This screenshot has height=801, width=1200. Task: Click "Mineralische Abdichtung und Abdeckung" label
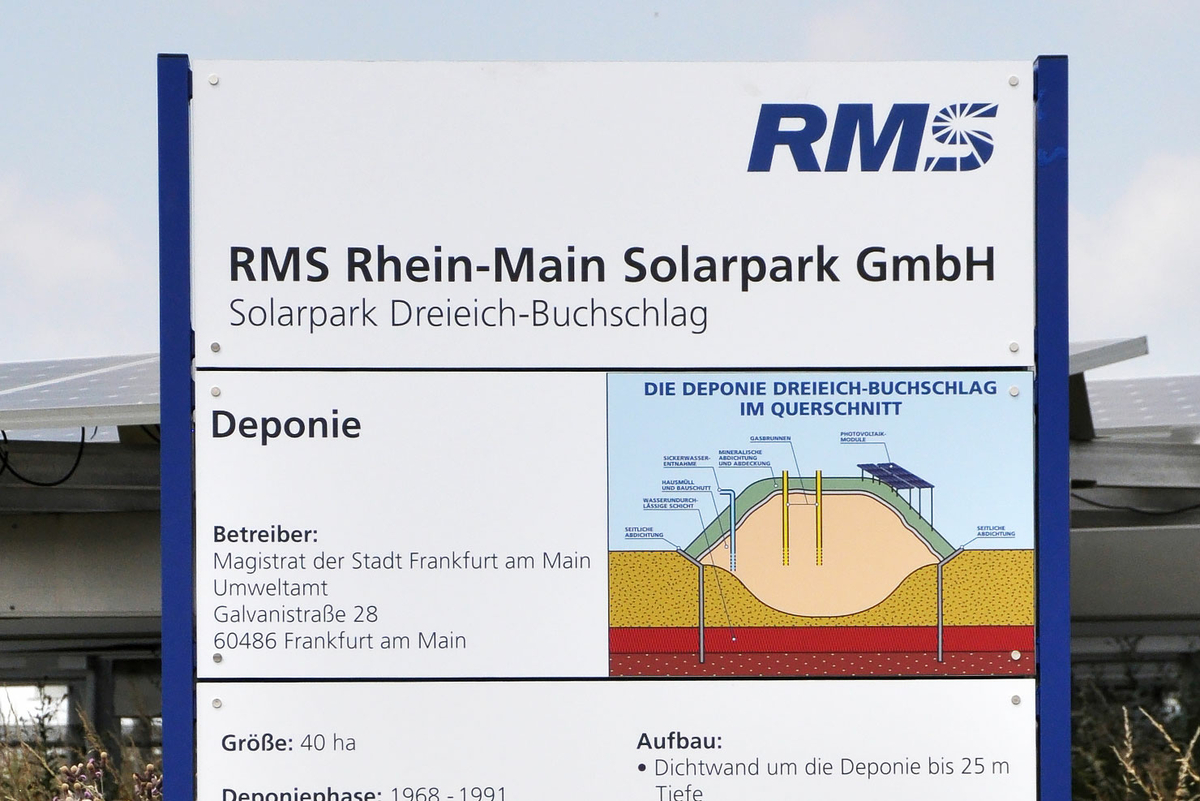tap(744, 458)
